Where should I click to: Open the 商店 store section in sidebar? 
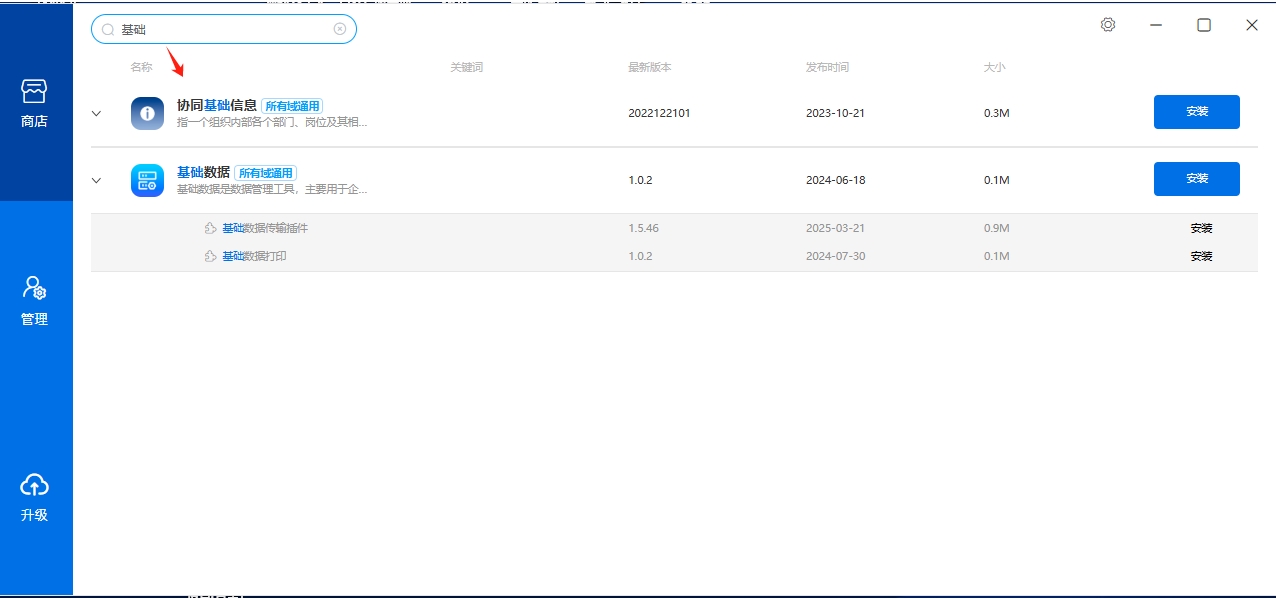coord(35,104)
